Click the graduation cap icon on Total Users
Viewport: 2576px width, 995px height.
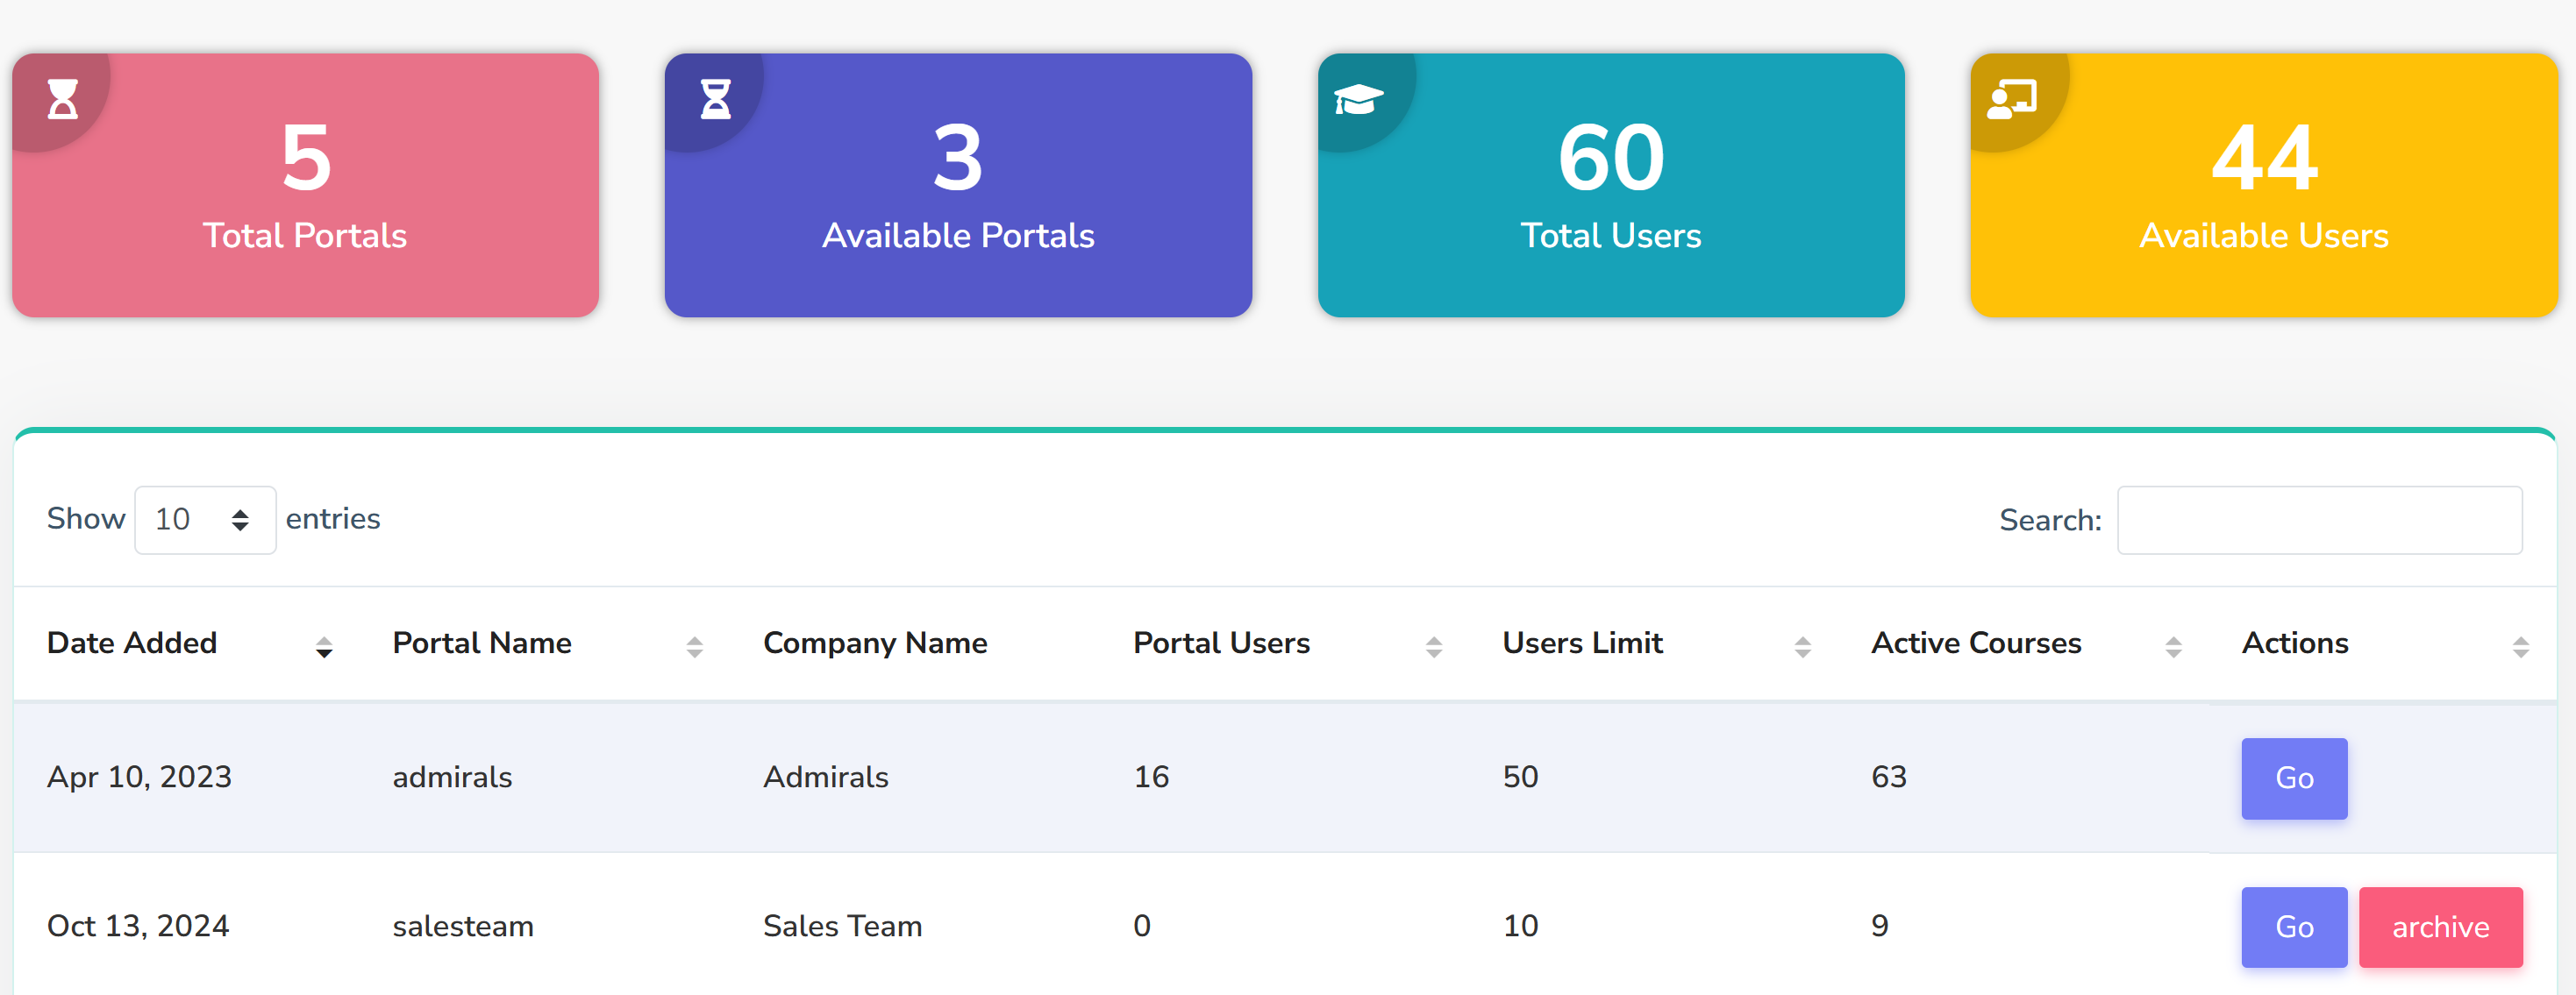pos(1358,99)
